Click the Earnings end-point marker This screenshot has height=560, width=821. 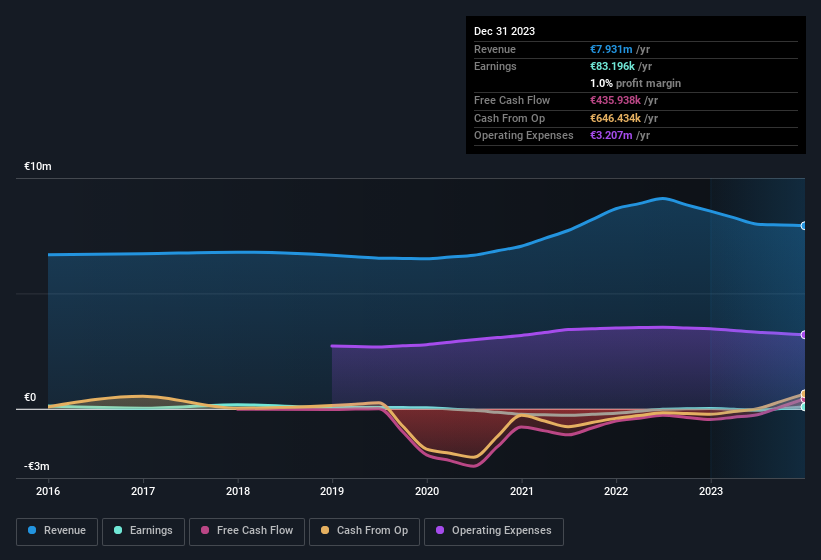pos(804,407)
